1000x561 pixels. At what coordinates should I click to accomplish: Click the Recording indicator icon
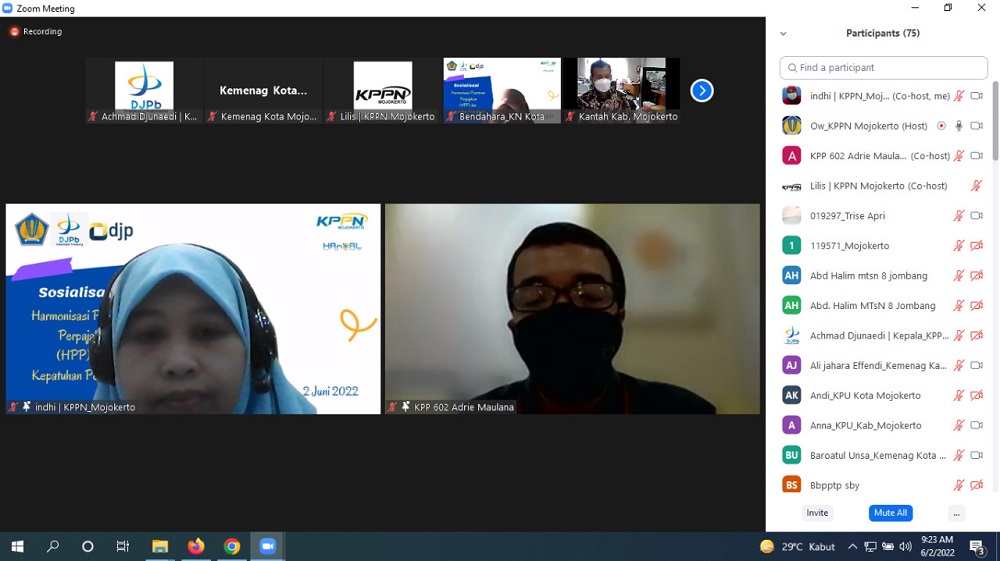tap(14, 32)
